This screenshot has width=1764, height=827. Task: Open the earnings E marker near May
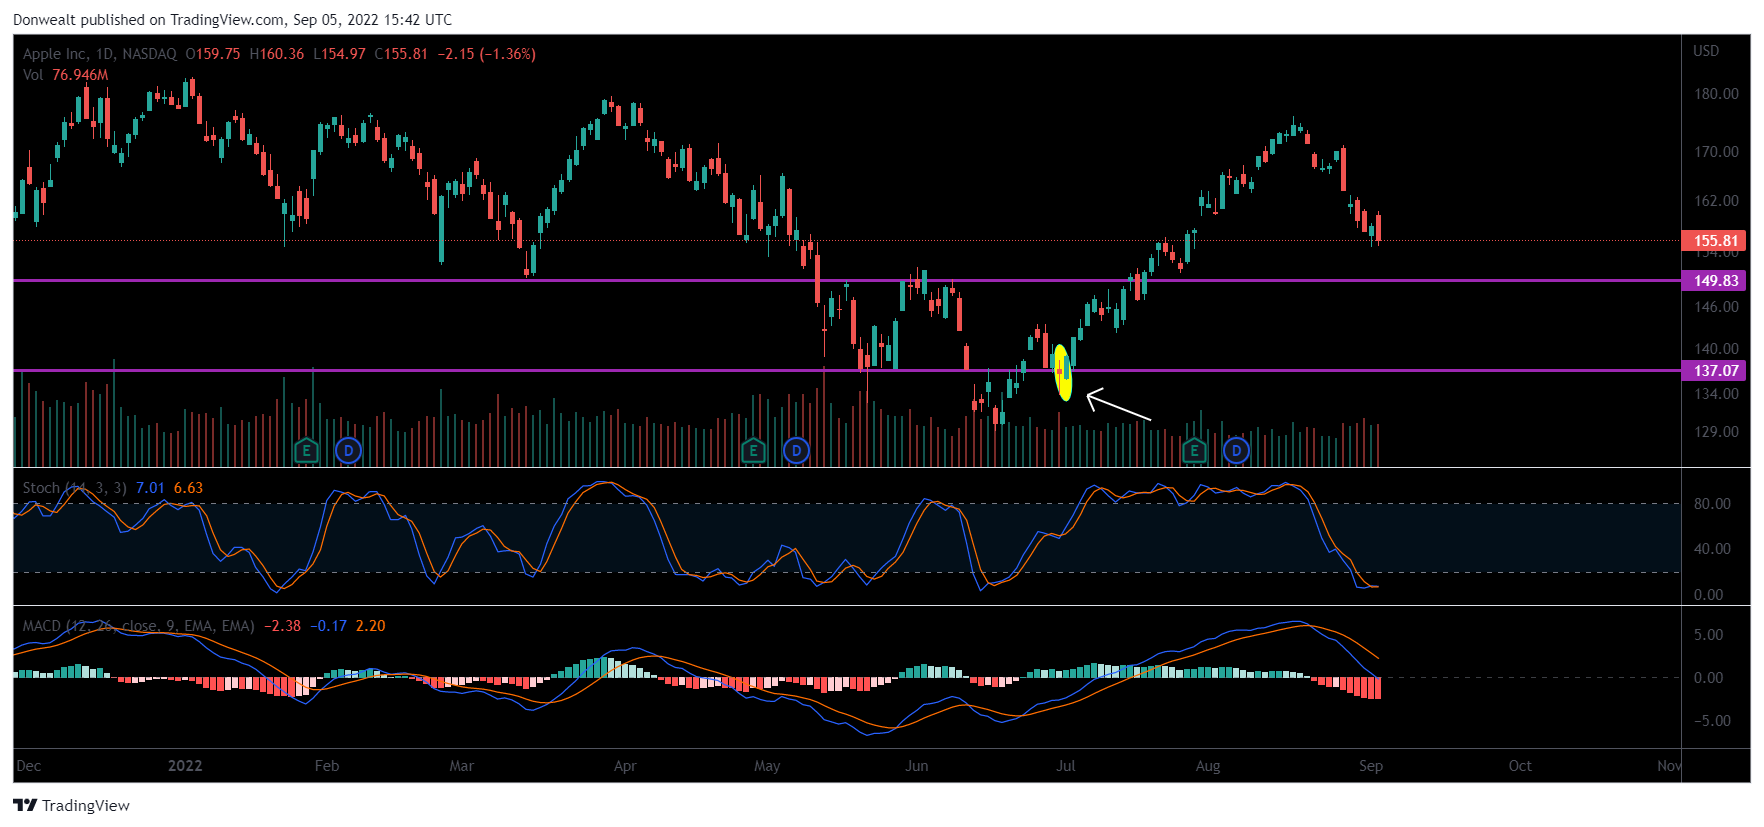point(753,451)
